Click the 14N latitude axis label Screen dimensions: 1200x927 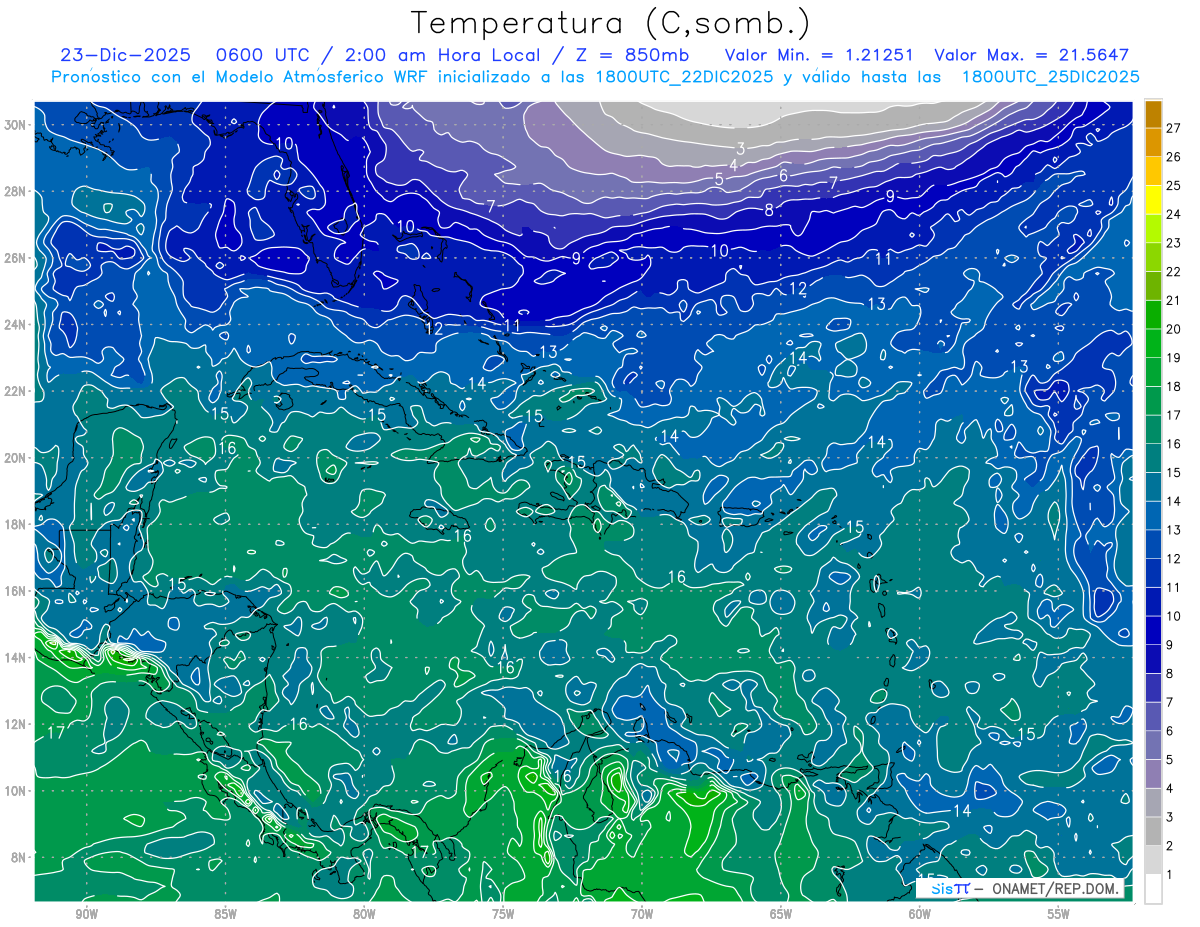(14, 657)
